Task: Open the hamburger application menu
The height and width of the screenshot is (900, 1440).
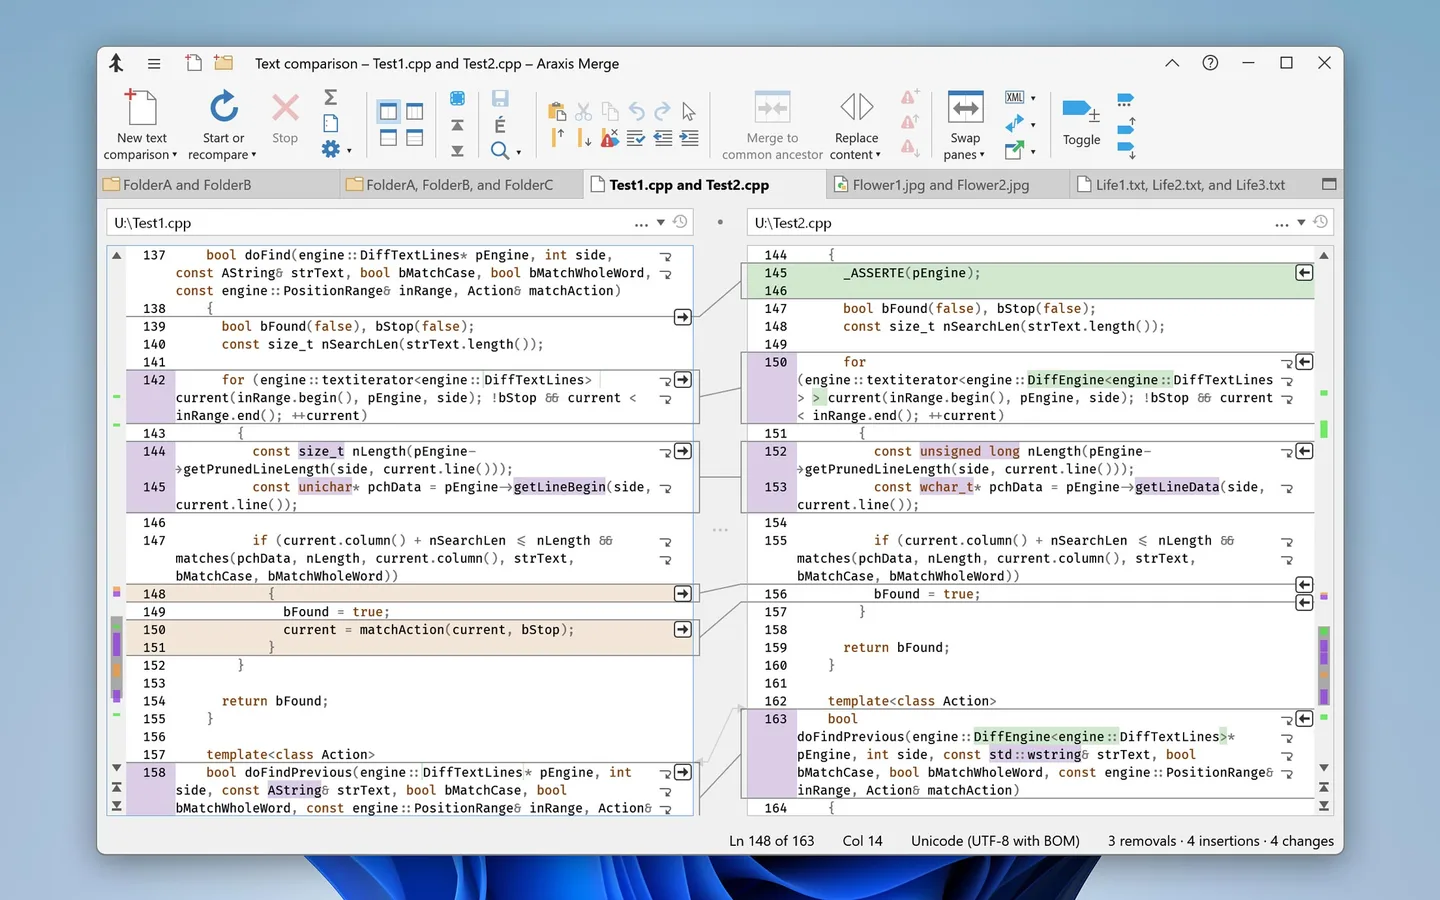Action: [x=154, y=63]
